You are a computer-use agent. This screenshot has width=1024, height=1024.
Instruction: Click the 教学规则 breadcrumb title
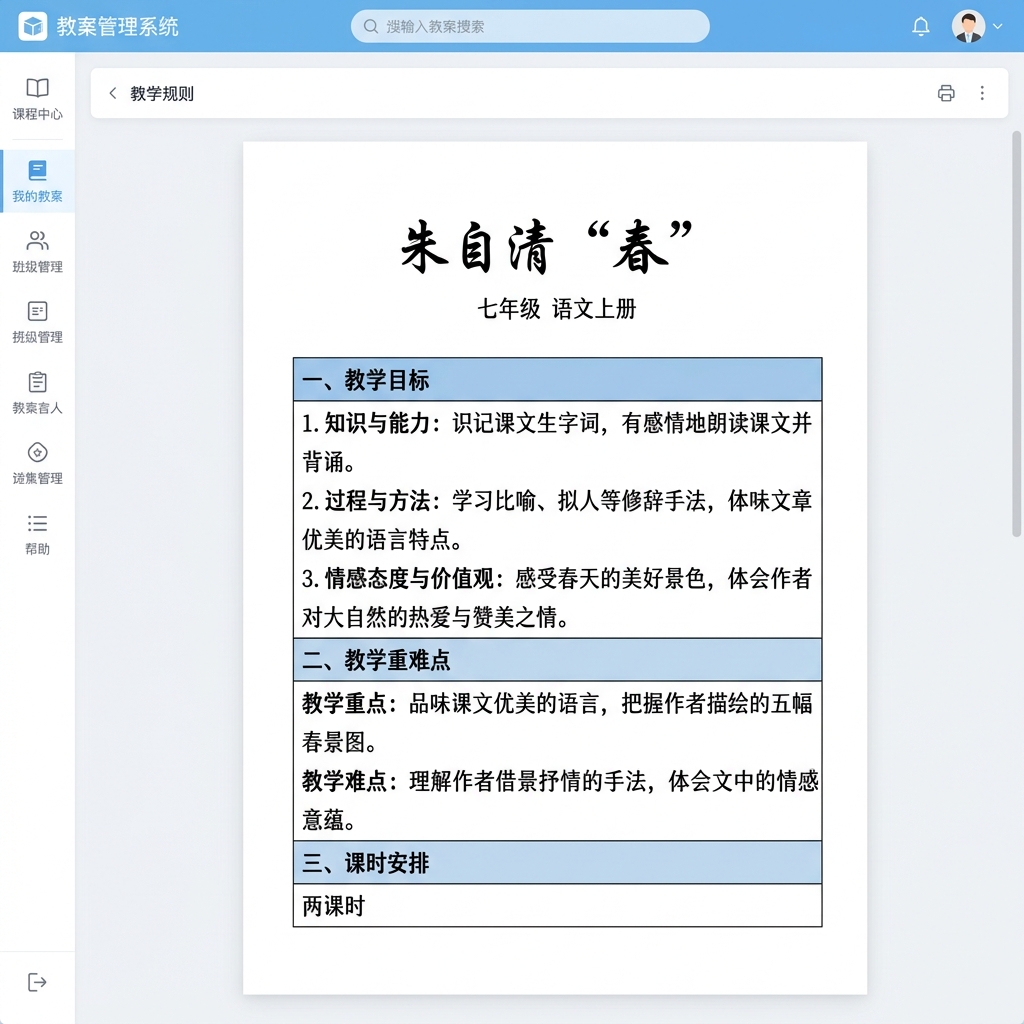(x=162, y=93)
